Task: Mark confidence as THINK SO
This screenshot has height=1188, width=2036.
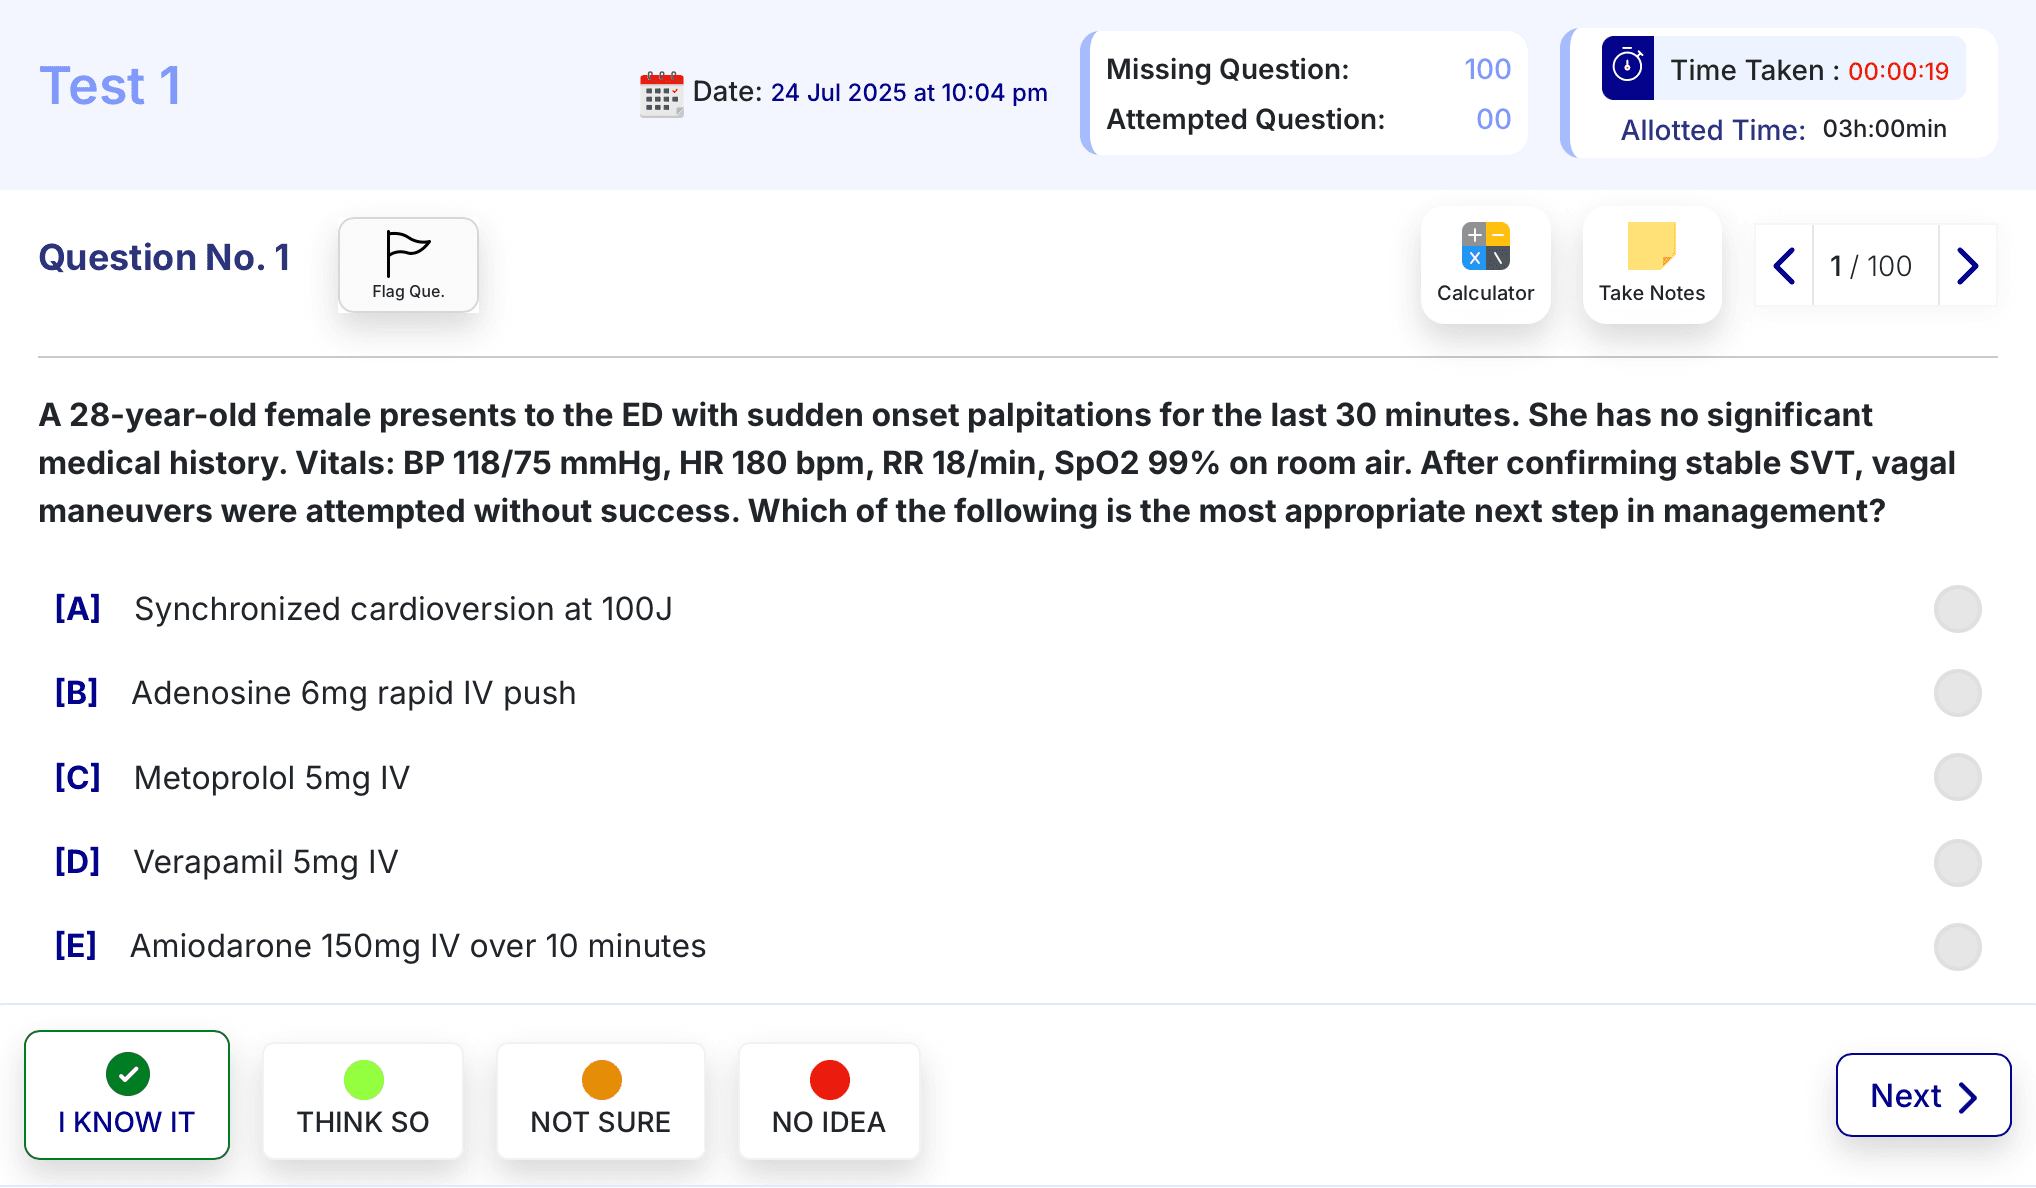Action: click(x=363, y=1100)
